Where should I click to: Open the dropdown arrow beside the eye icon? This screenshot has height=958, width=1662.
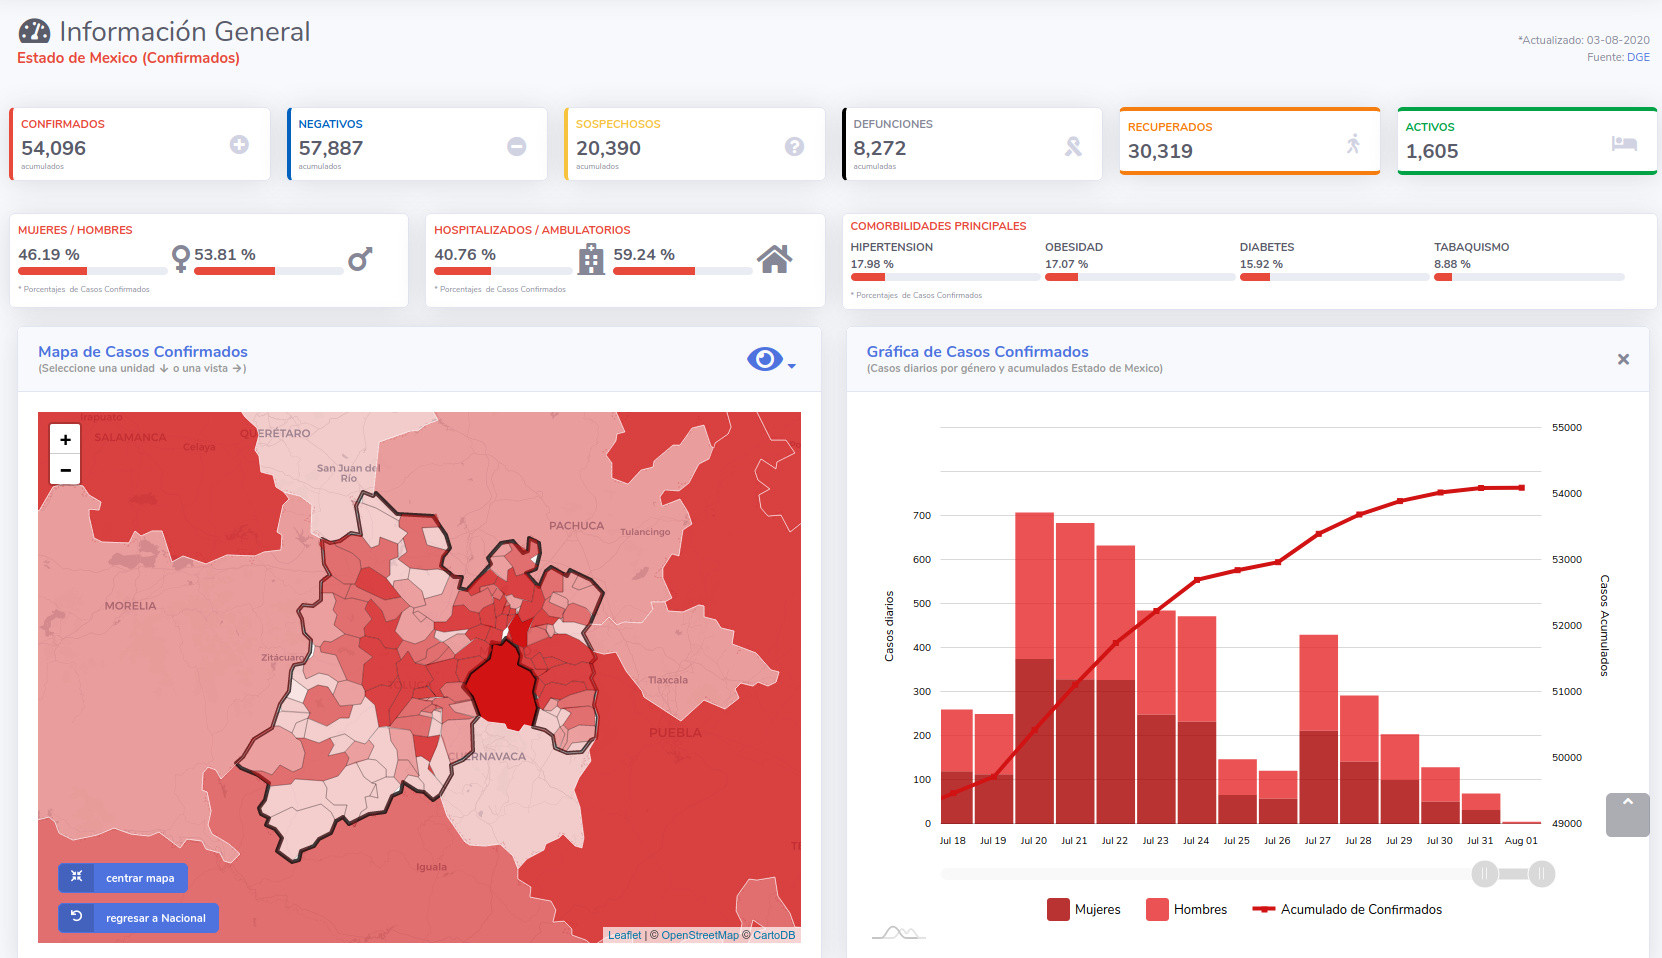tap(792, 366)
